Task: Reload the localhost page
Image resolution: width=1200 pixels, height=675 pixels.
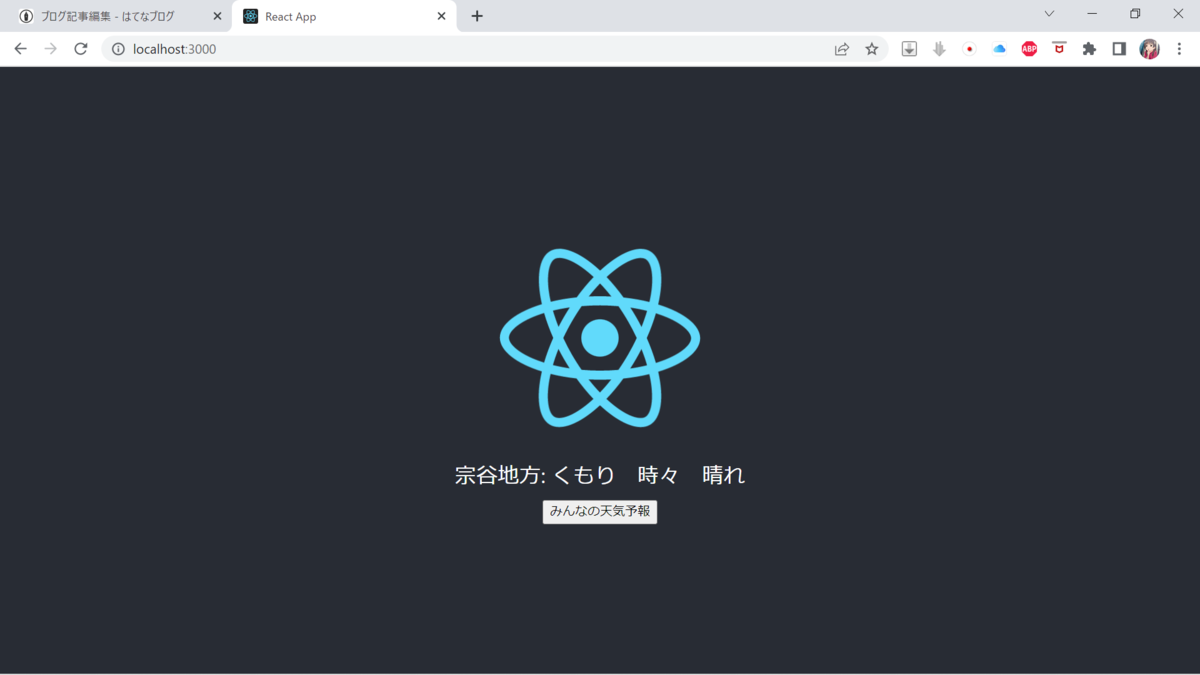Action: pos(81,49)
